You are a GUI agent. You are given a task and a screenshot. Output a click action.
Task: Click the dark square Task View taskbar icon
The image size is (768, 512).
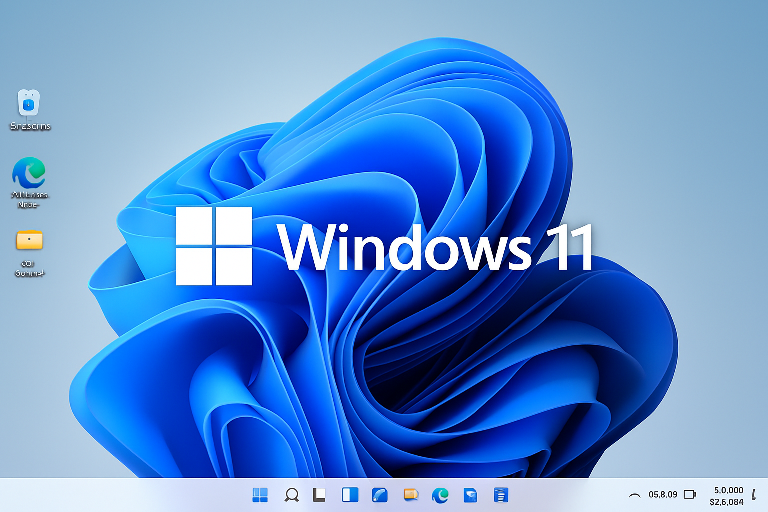319,495
